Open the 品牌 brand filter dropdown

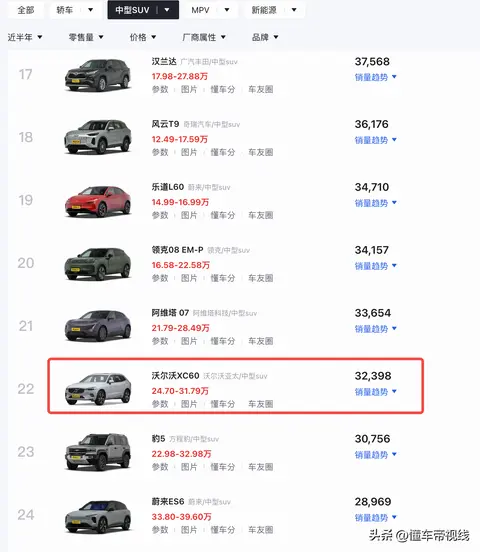(265, 37)
